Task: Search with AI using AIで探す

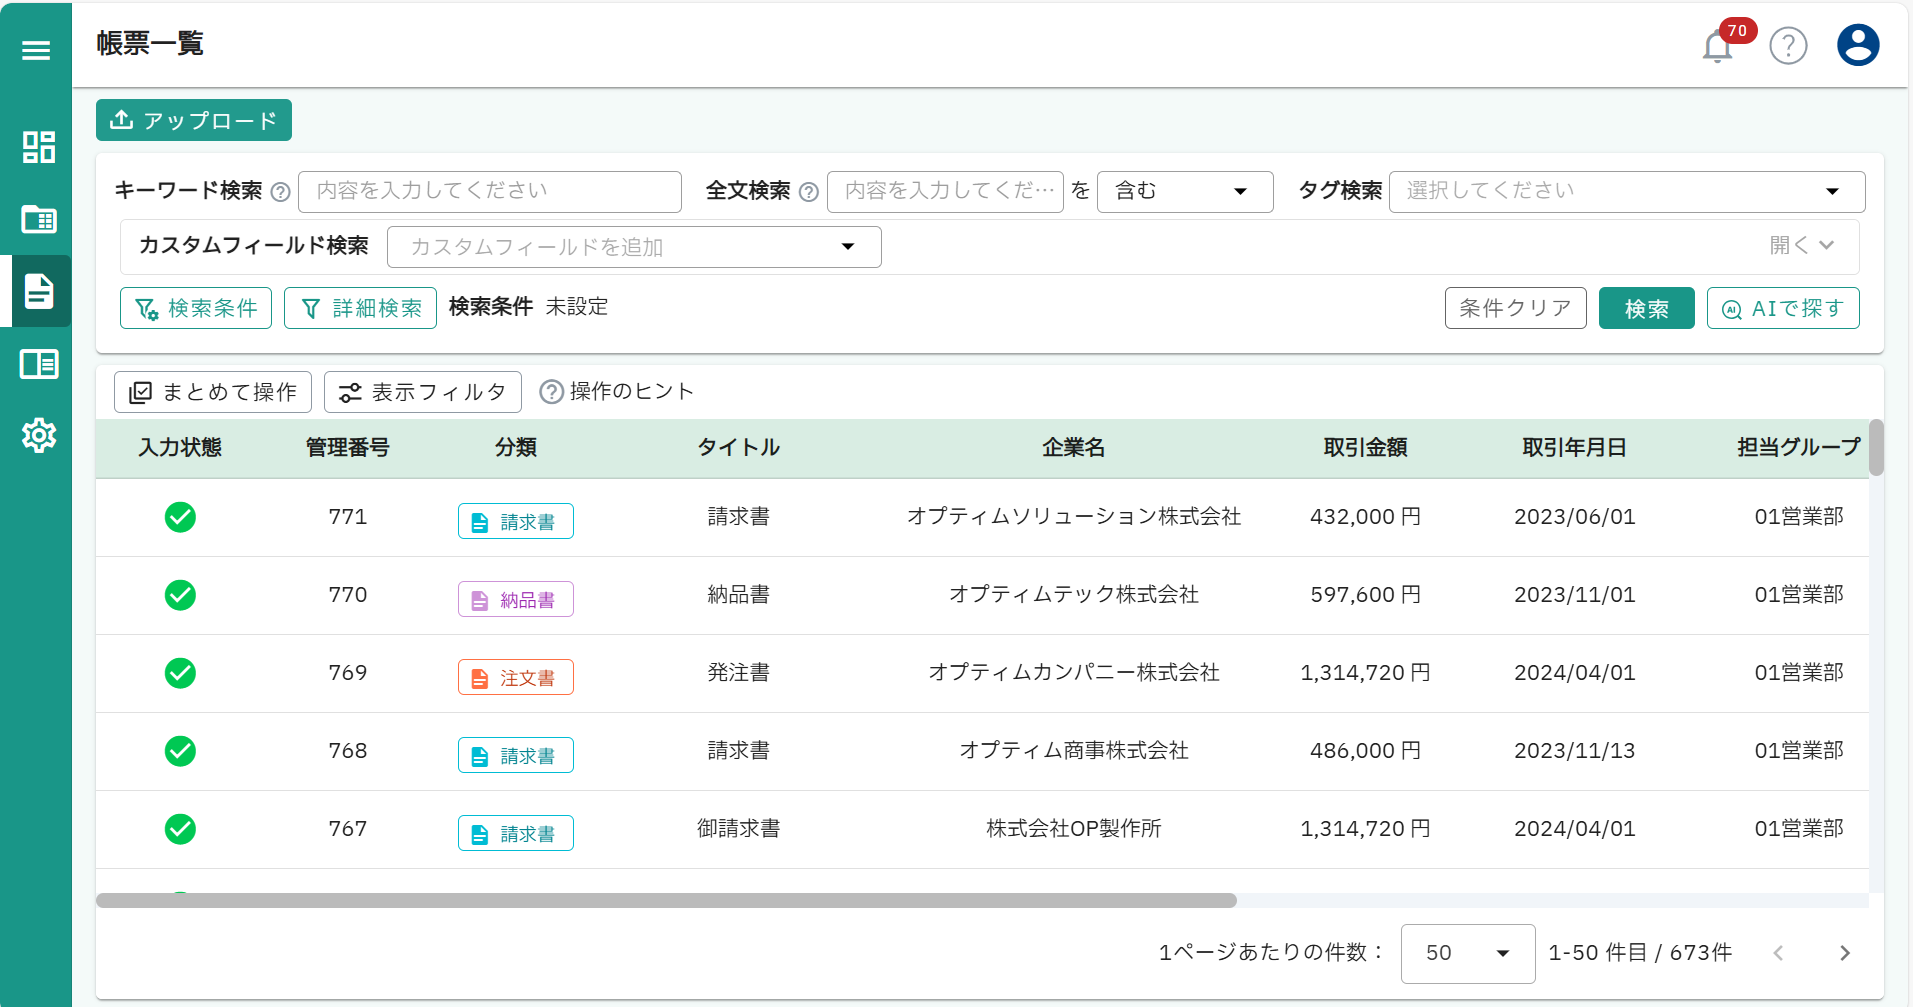Action: click(1783, 308)
